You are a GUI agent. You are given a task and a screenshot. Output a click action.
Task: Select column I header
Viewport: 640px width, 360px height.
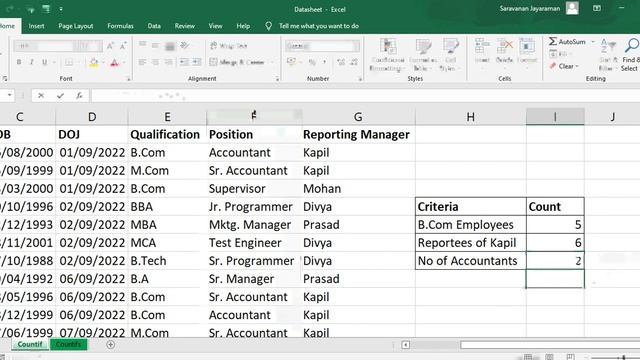point(555,117)
